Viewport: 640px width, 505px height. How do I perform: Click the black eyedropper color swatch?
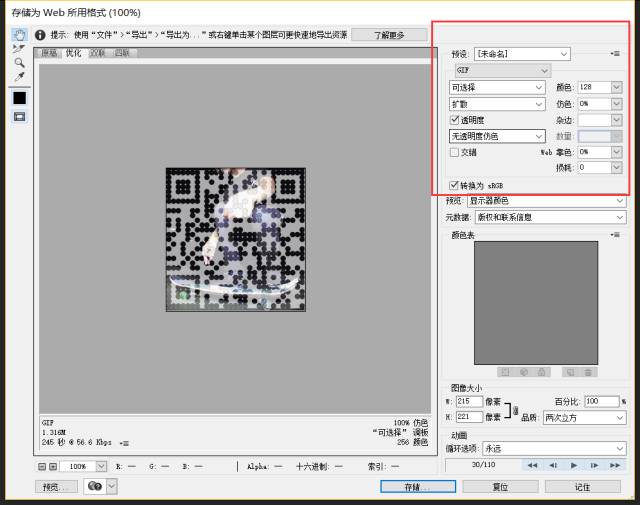[19, 98]
